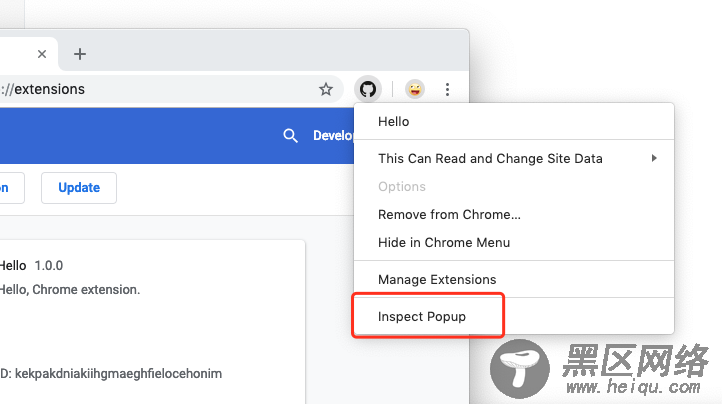Click the GitHub extension icon
This screenshot has height=404, width=722.
coord(368,89)
